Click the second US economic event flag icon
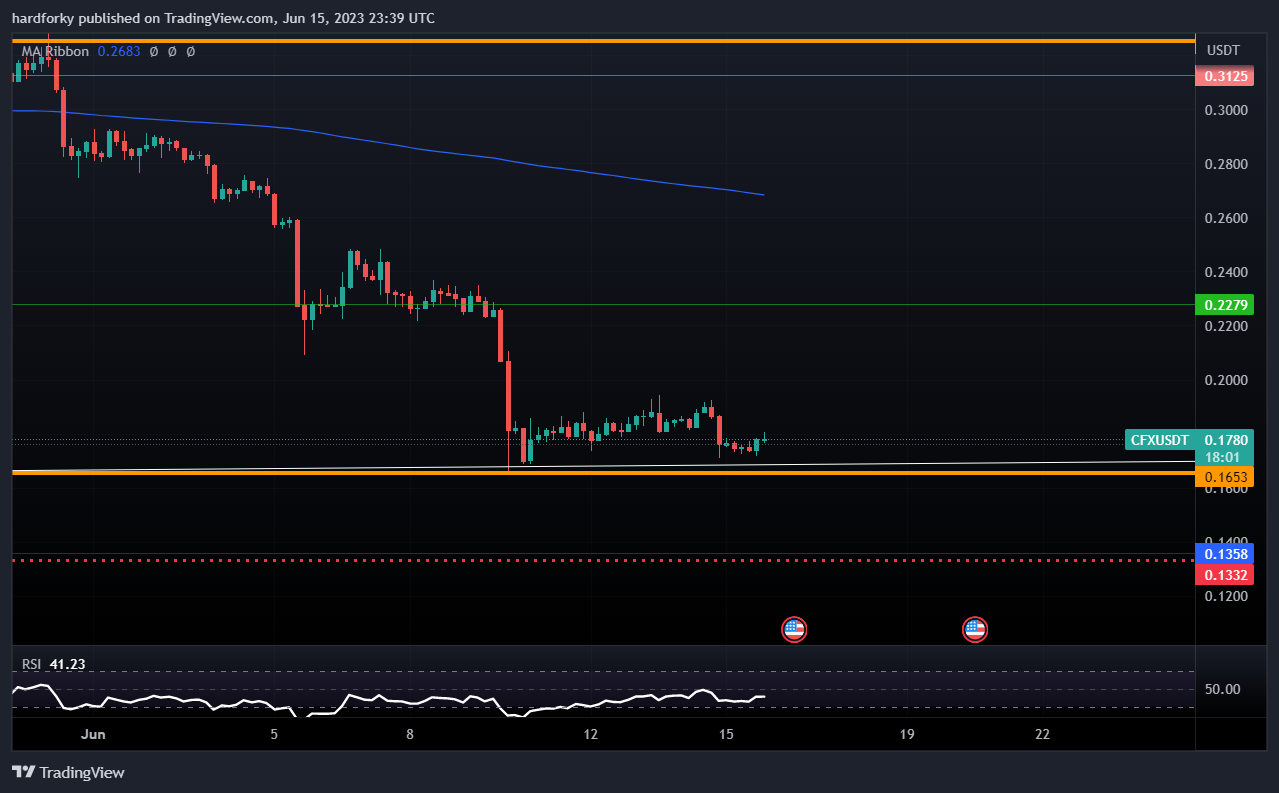The image size is (1279, 793). pos(974,629)
